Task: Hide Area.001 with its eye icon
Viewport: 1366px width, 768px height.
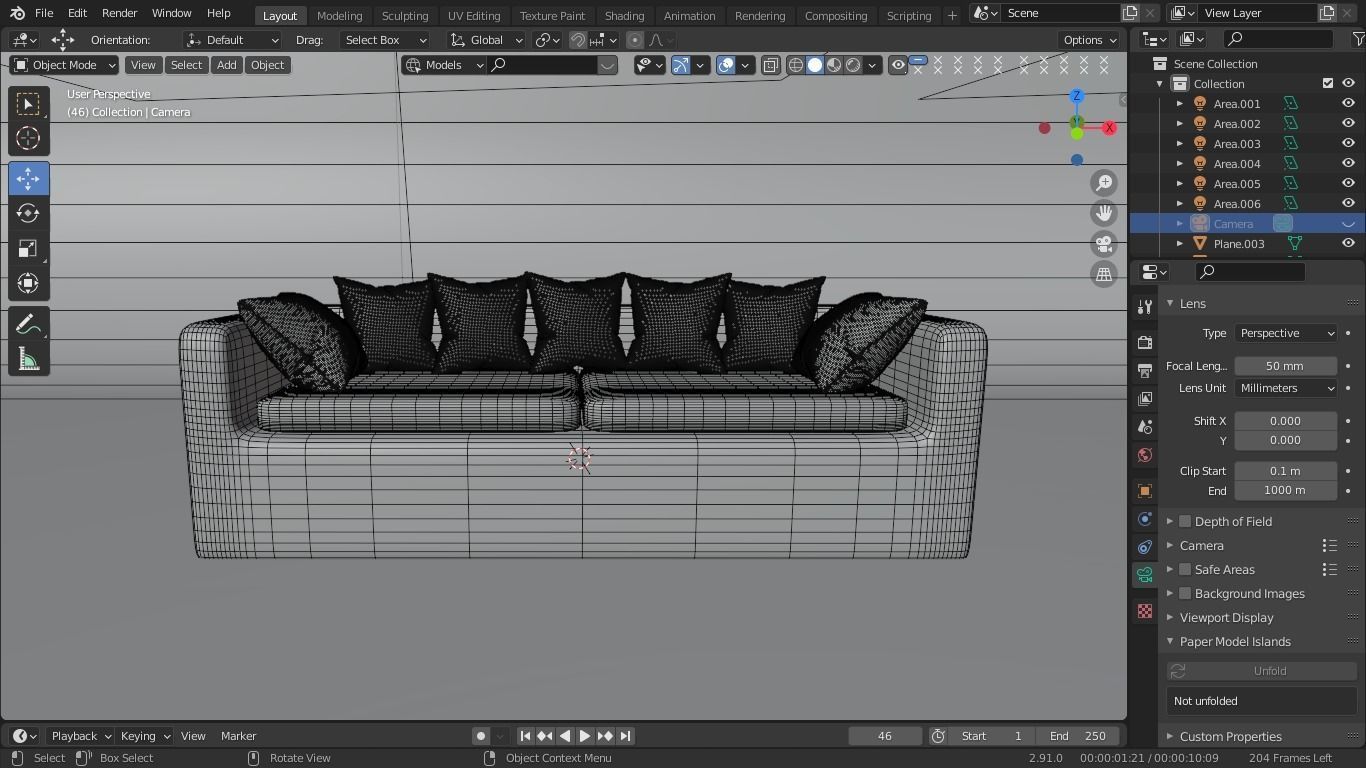Action: pos(1348,103)
